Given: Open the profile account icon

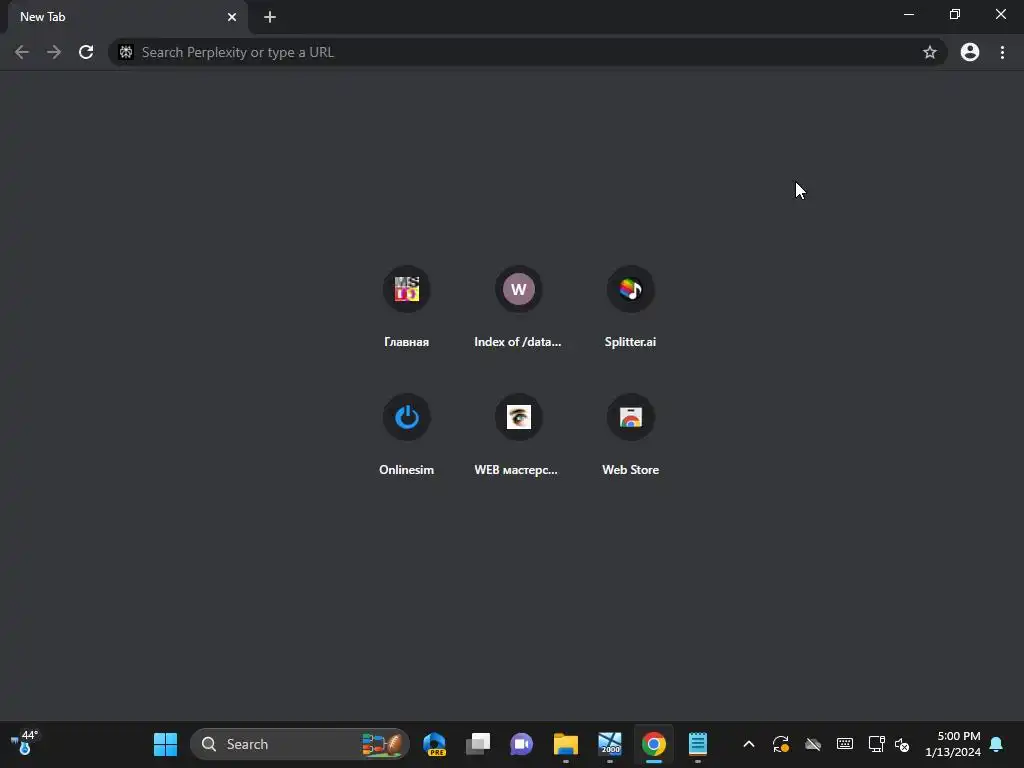Looking at the screenshot, I should pyautogui.click(x=970, y=52).
